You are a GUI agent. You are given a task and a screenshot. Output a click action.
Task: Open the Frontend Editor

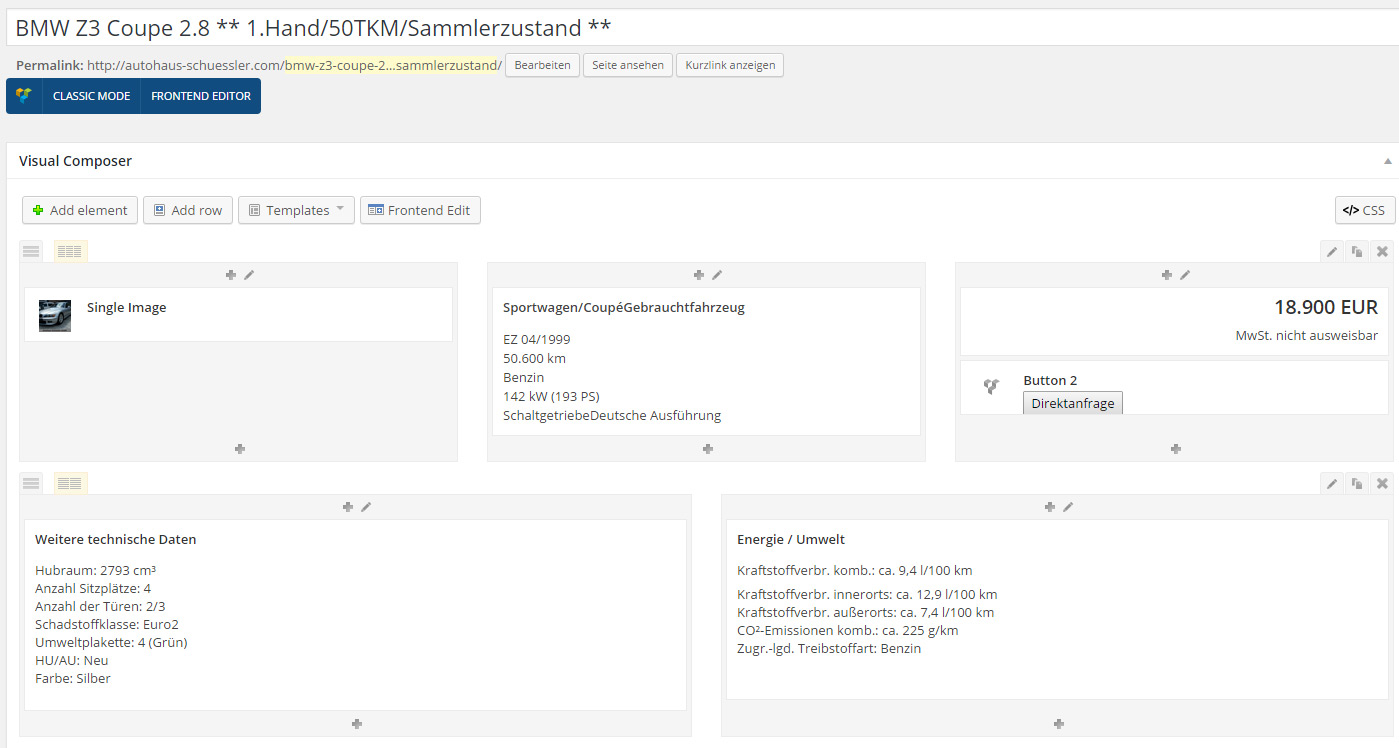point(201,96)
